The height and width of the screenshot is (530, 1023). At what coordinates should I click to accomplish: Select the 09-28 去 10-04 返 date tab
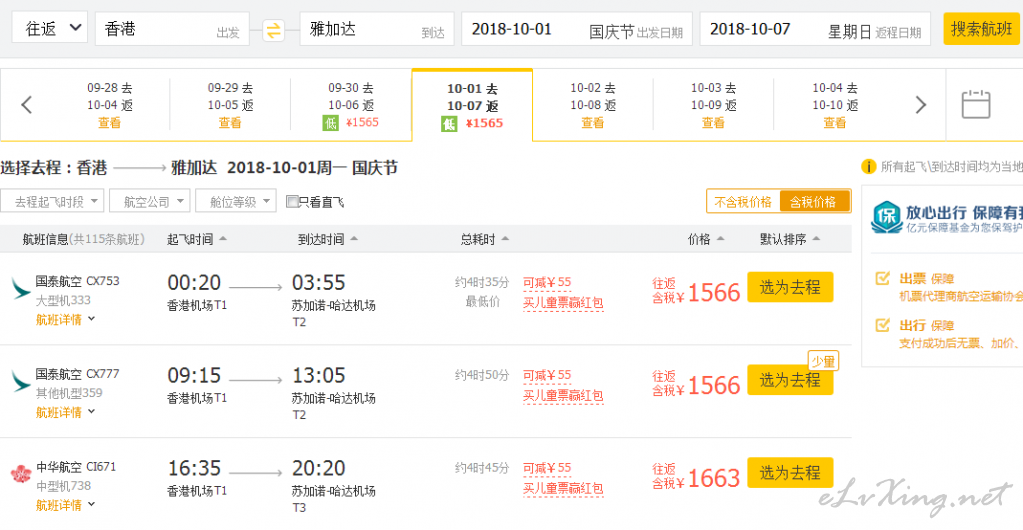(109, 104)
